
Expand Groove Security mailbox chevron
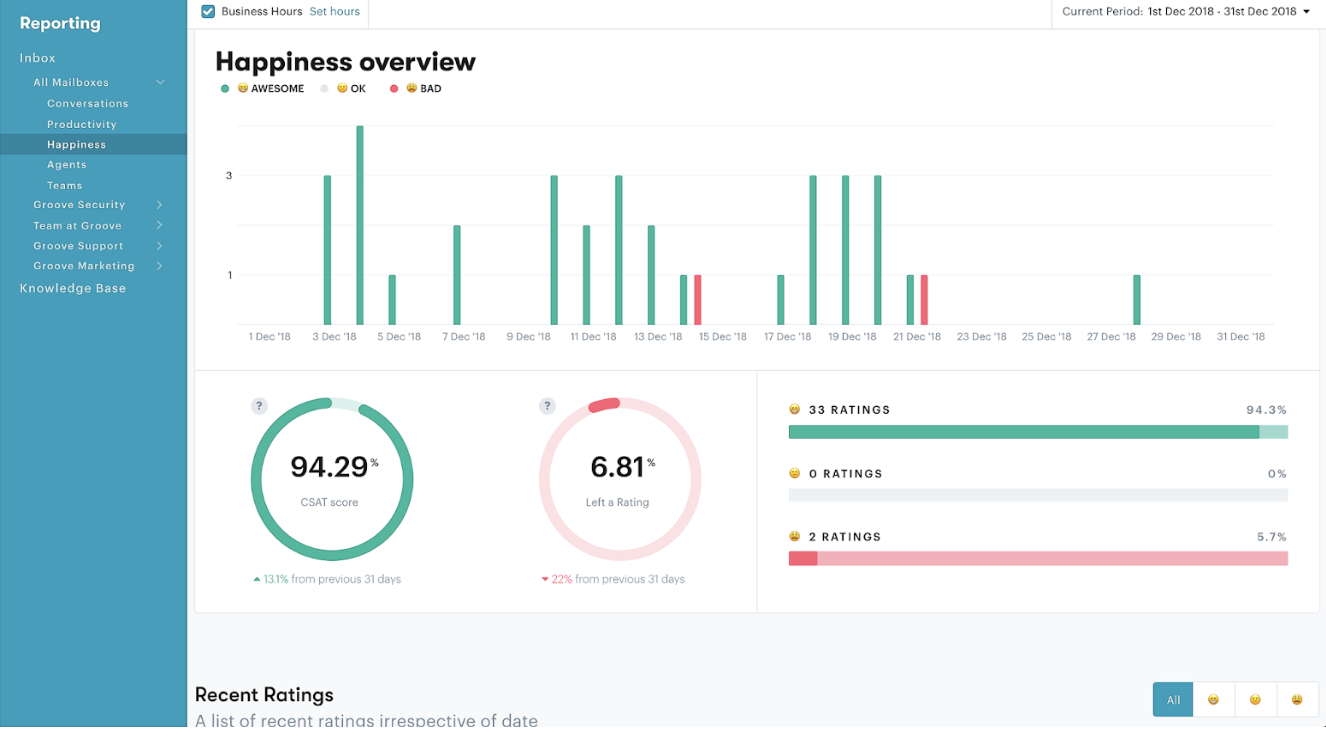tap(160, 205)
